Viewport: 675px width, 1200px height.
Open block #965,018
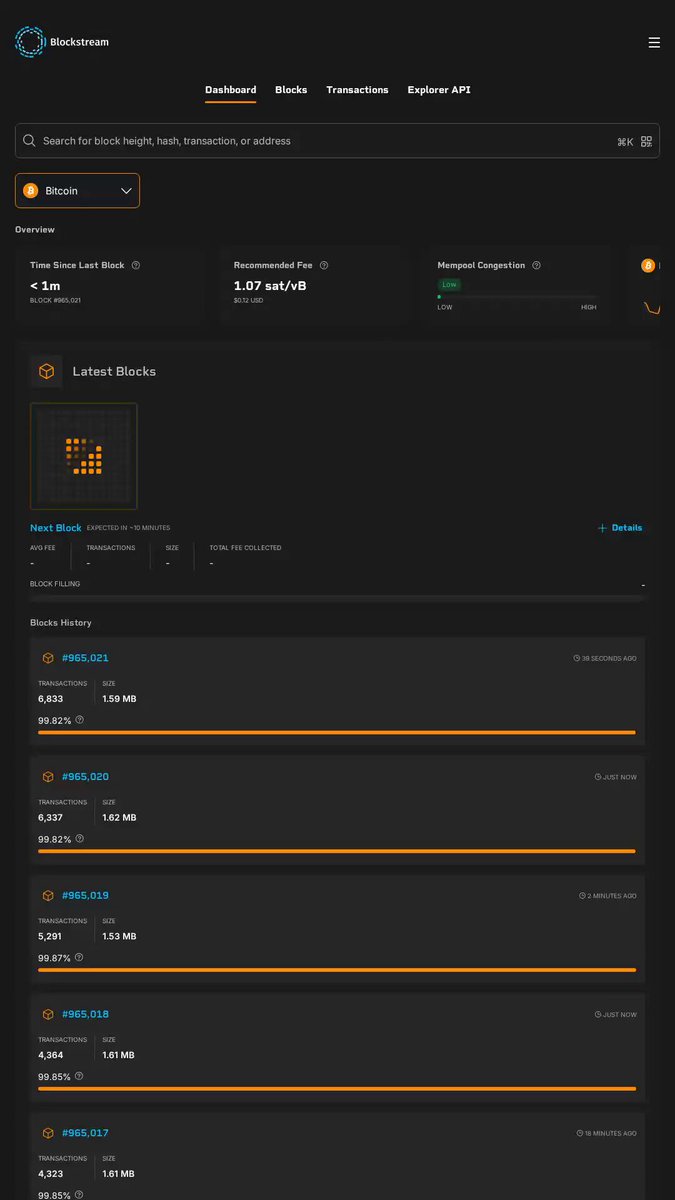(x=85, y=1014)
